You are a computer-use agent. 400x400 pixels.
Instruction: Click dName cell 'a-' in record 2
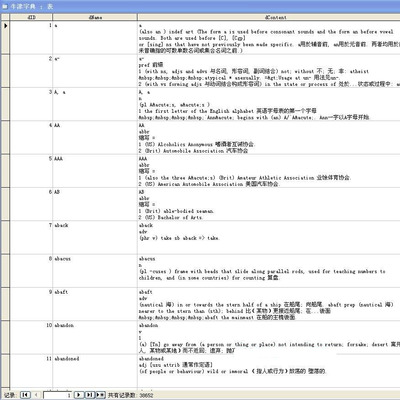(95, 71)
